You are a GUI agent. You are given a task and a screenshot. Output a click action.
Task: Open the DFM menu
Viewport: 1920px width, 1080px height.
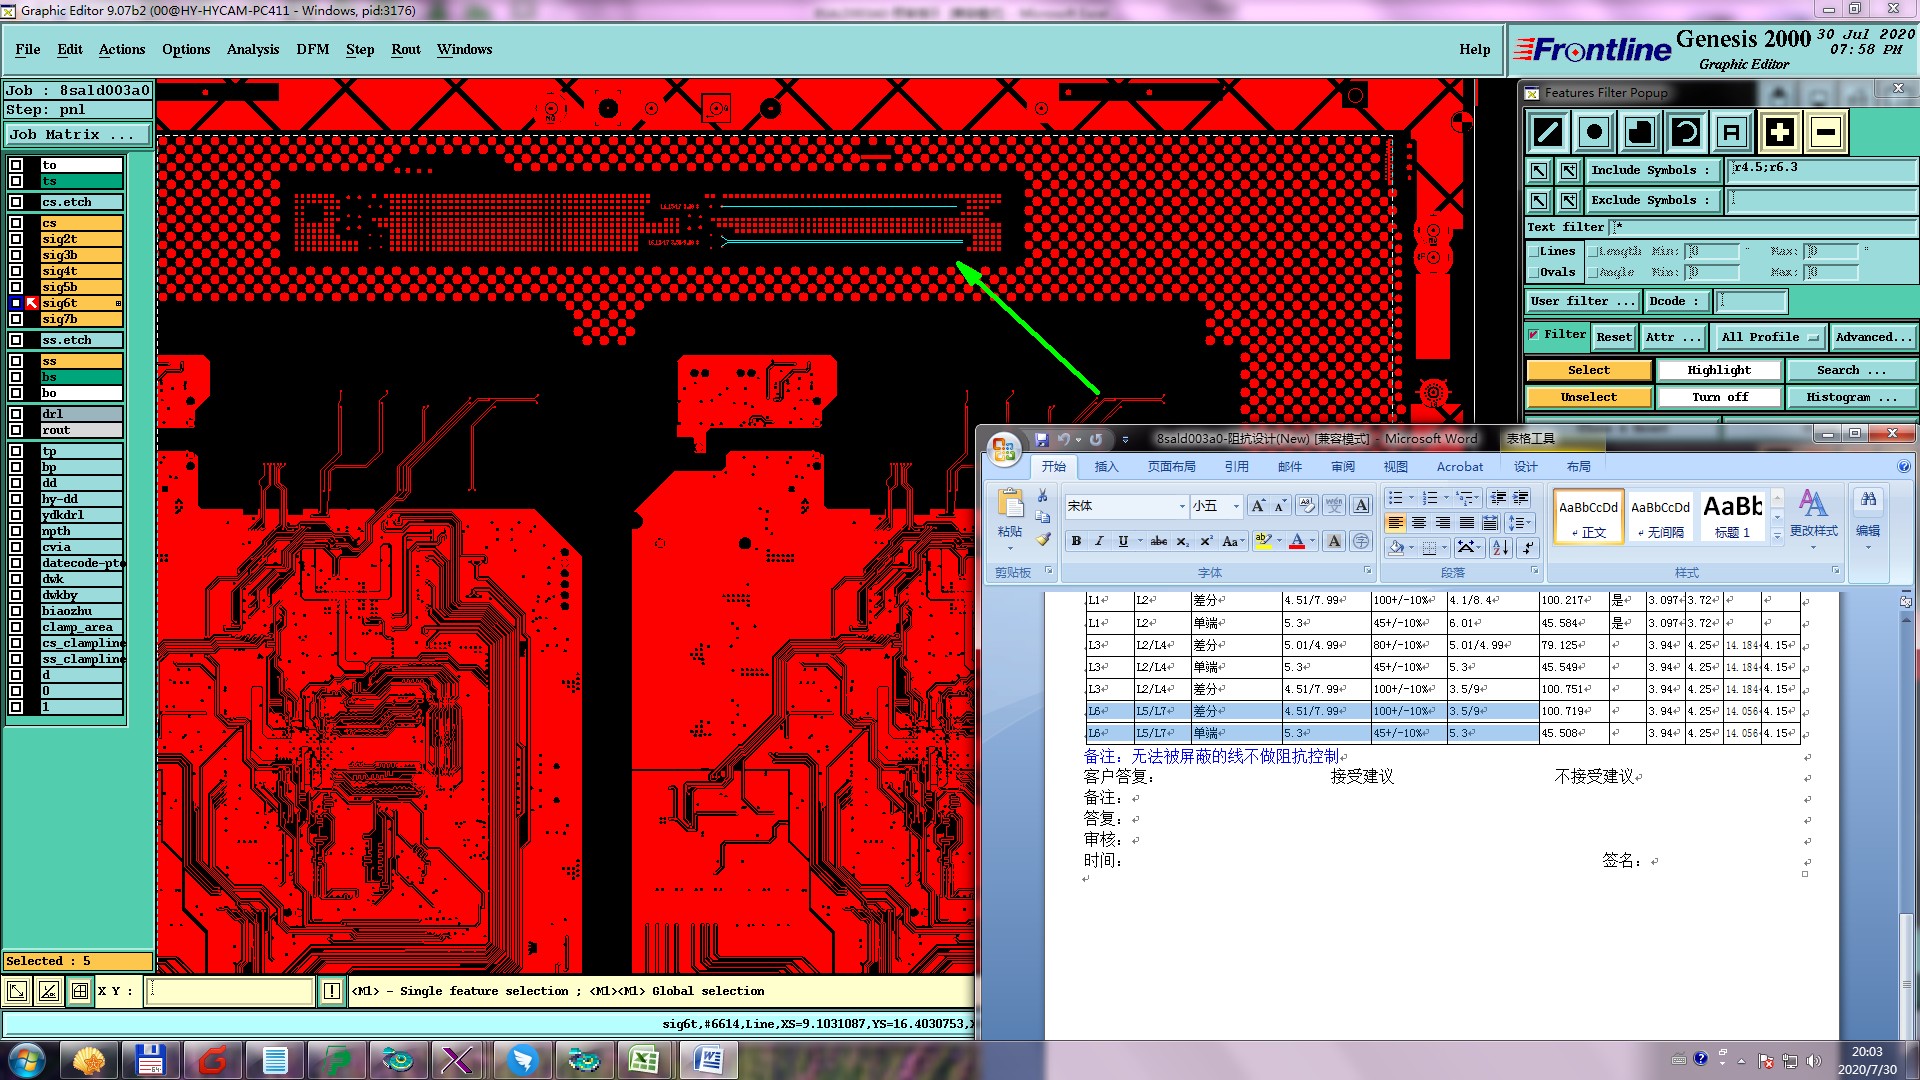(312, 49)
